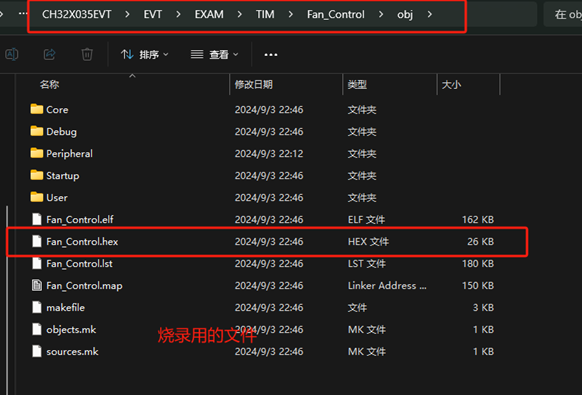Image resolution: width=582 pixels, height=395 pixels.
Task: Select the Fan_Control.map file icon
Action: [x=37, y=285]
